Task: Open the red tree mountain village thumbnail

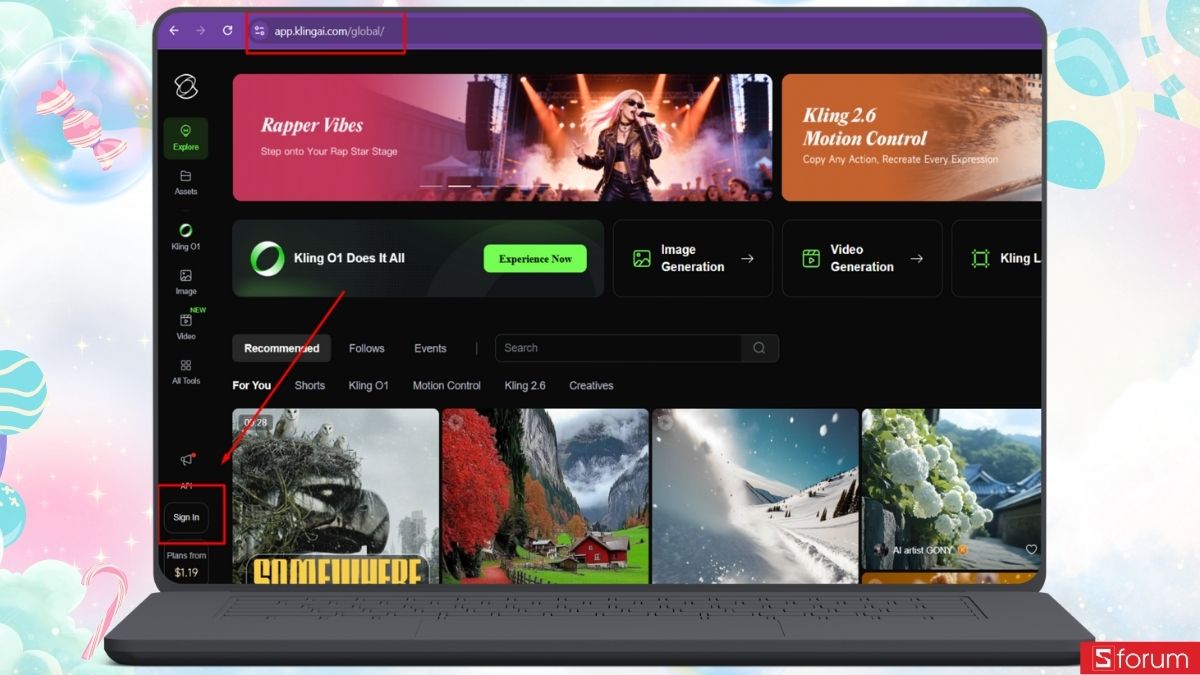Action: point(546,495)
